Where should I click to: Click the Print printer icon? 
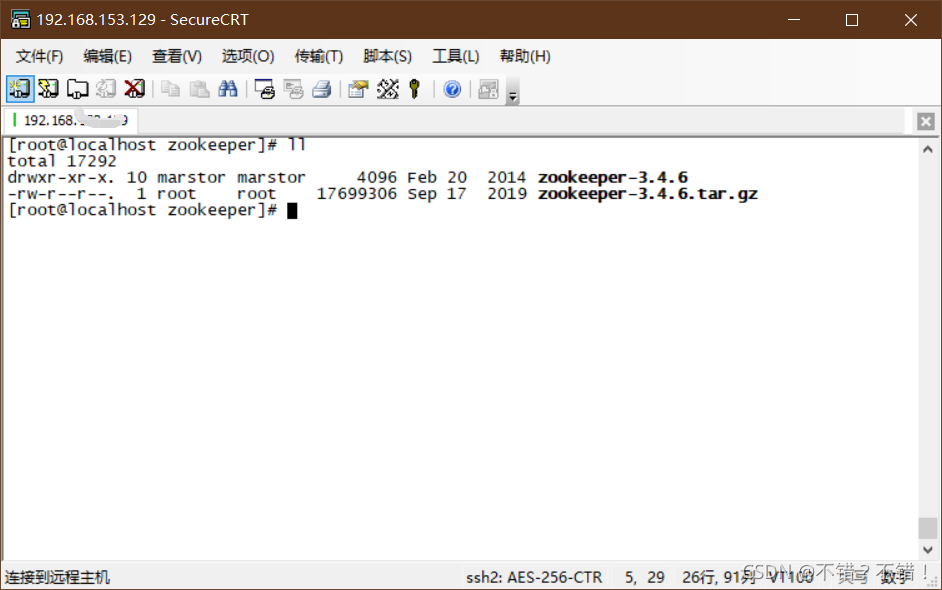[322, 90]
